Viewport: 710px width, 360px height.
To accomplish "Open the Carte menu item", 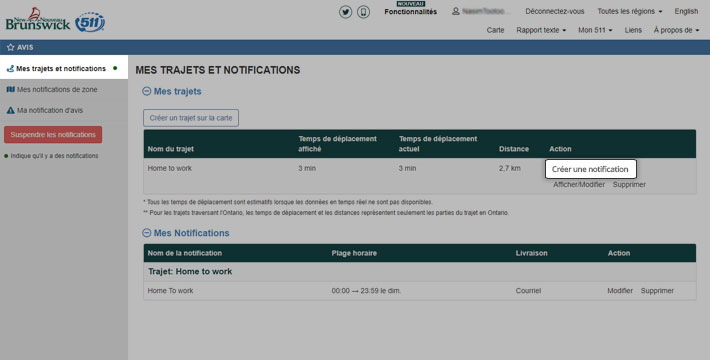I will pyautogui.click(x=495, y=30).
